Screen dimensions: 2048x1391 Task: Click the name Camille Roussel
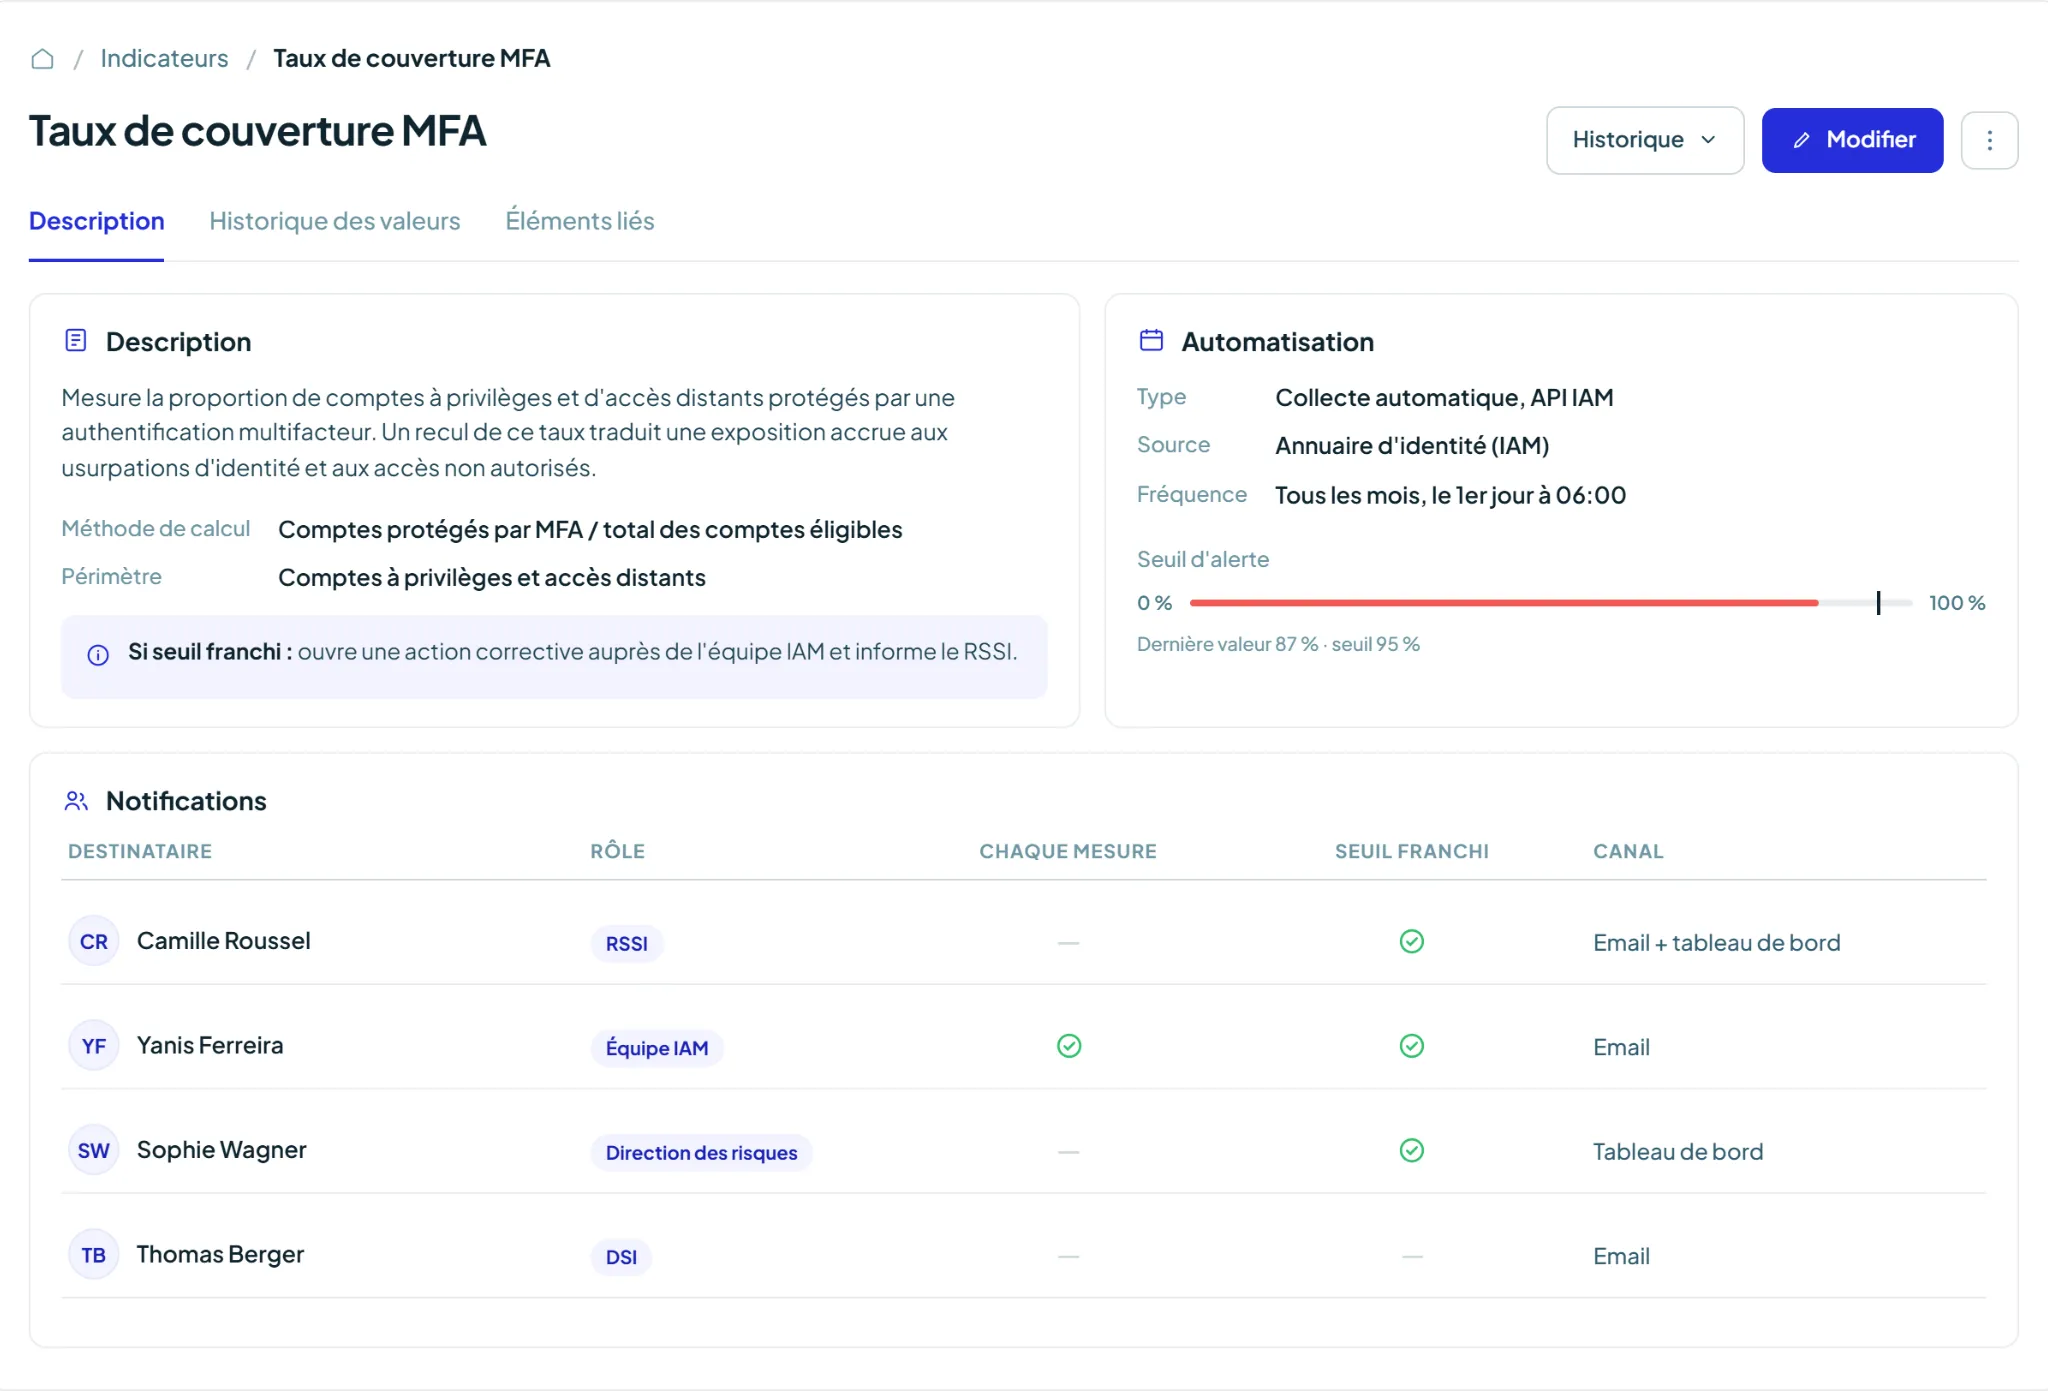(x=224, y=941)
